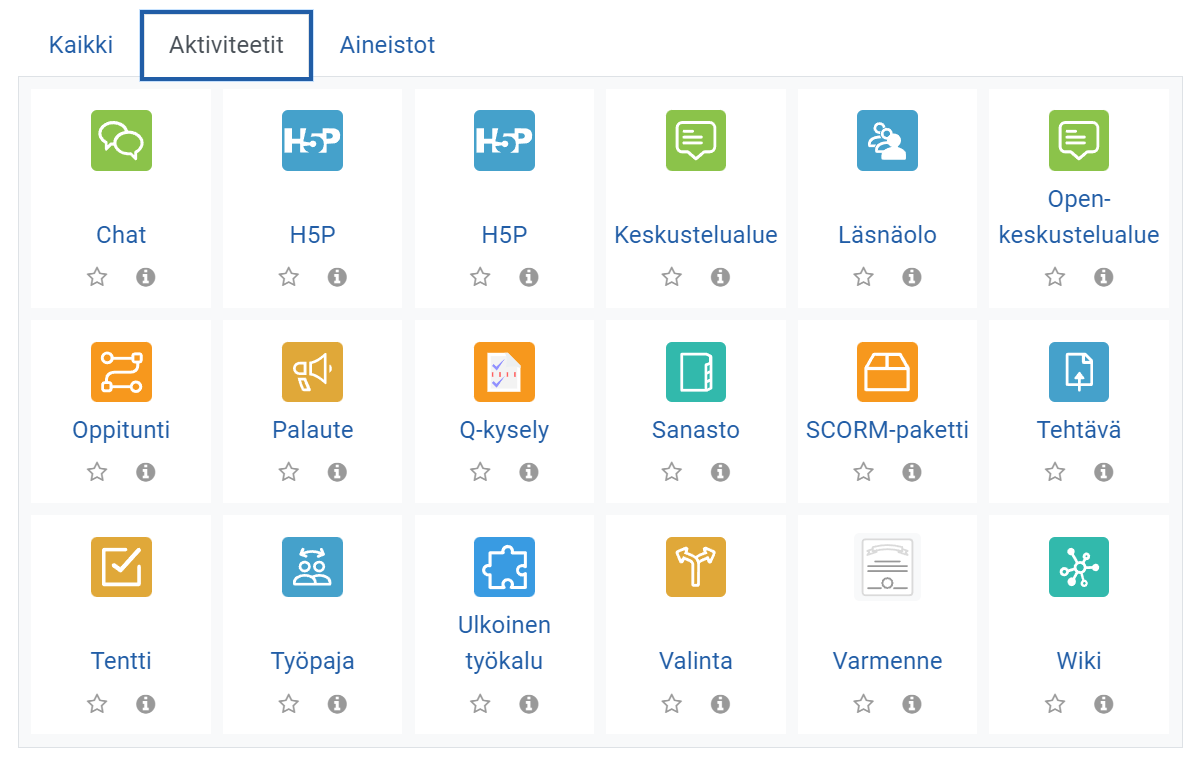1195x759 pixels.
Task: Show info about SCORM-paketti
Action: (x=911, y=472)
